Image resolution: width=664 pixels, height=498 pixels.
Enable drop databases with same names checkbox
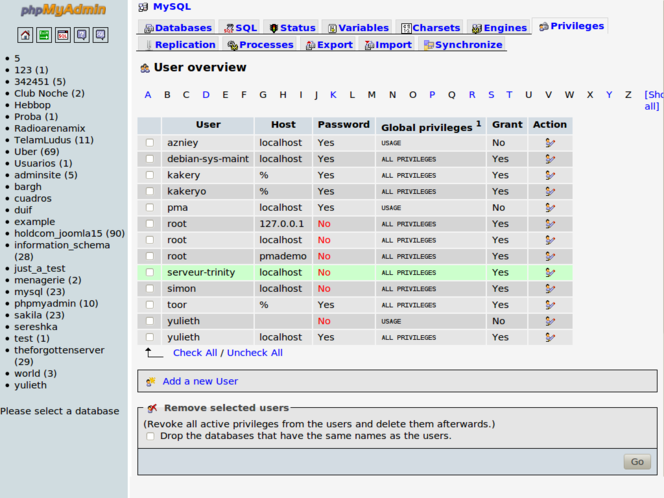(x=150, y=436)
